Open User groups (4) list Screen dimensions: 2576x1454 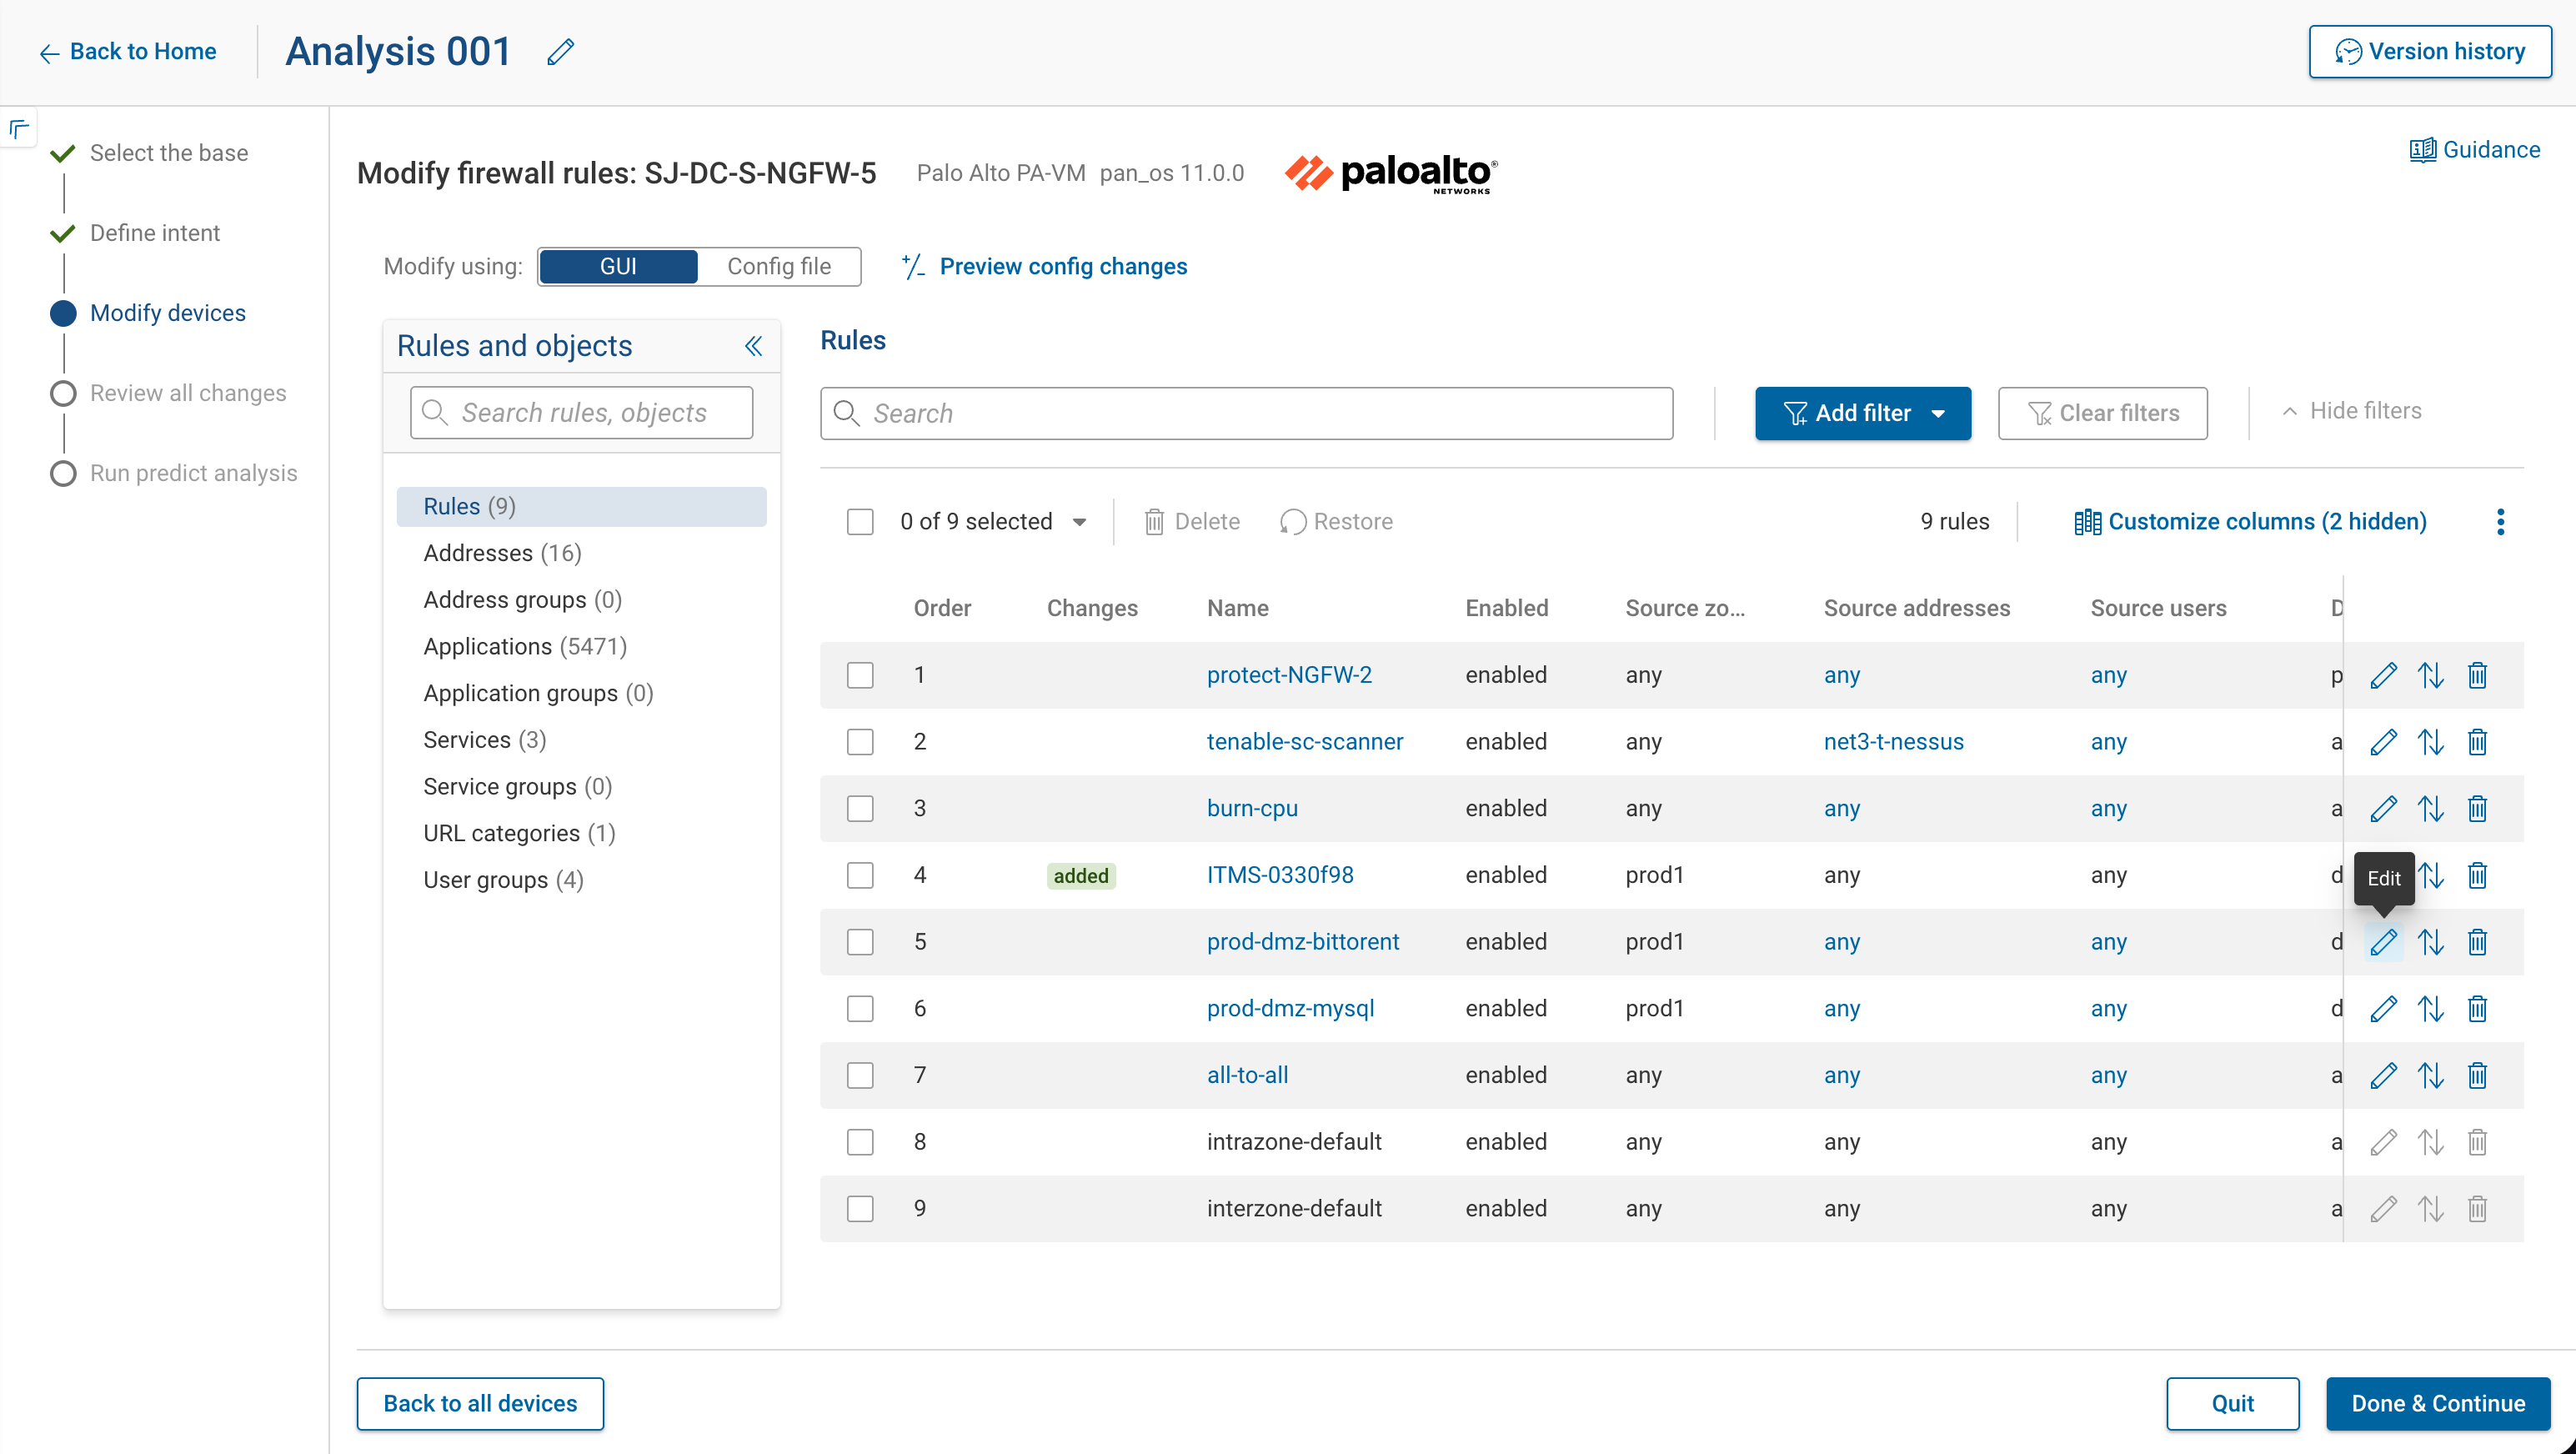[503, 880]
